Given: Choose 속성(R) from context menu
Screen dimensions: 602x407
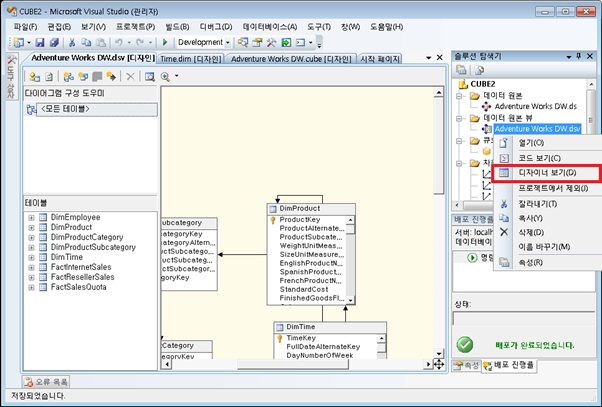Looking at the screenshot, I should [x=547, y=263].
